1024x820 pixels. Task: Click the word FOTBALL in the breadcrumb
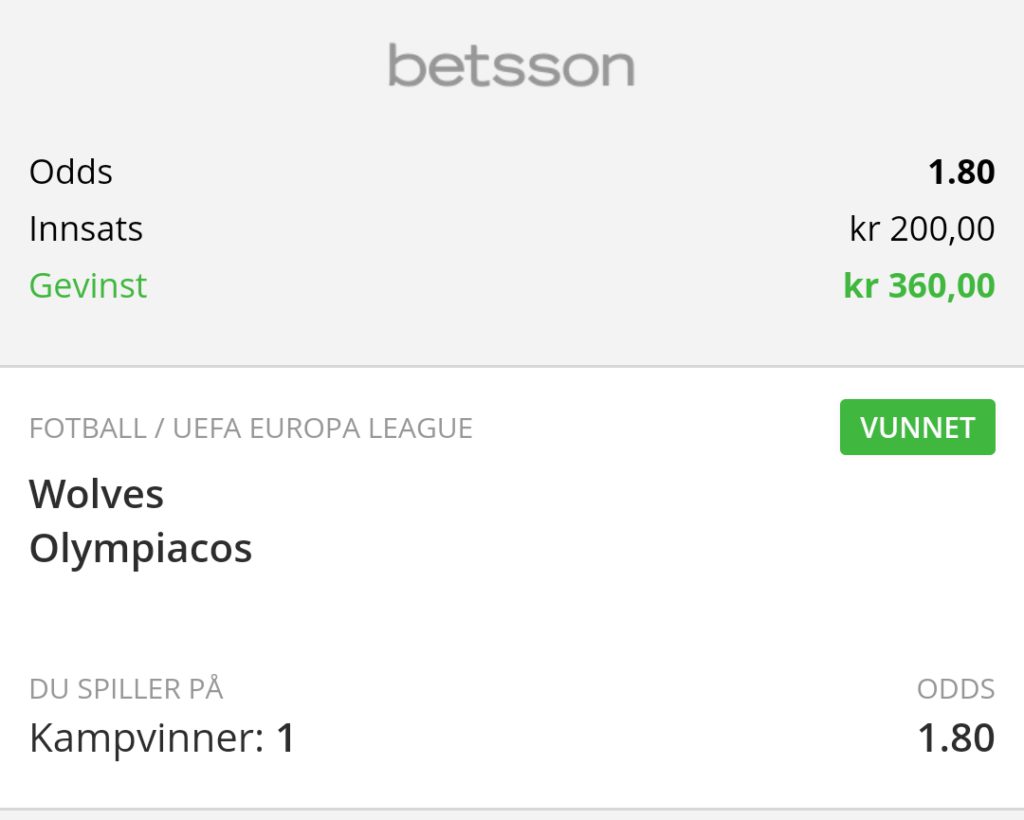click(x=88, y=428)
